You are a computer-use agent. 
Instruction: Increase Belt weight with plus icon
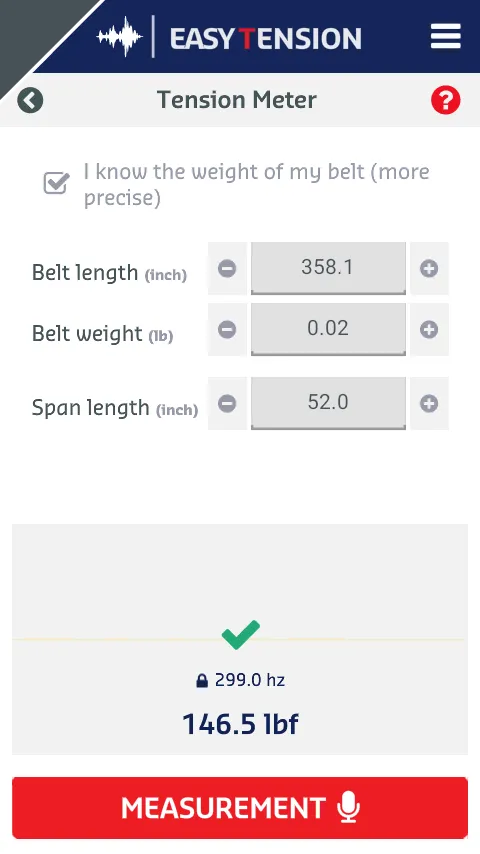coord(429,330)
